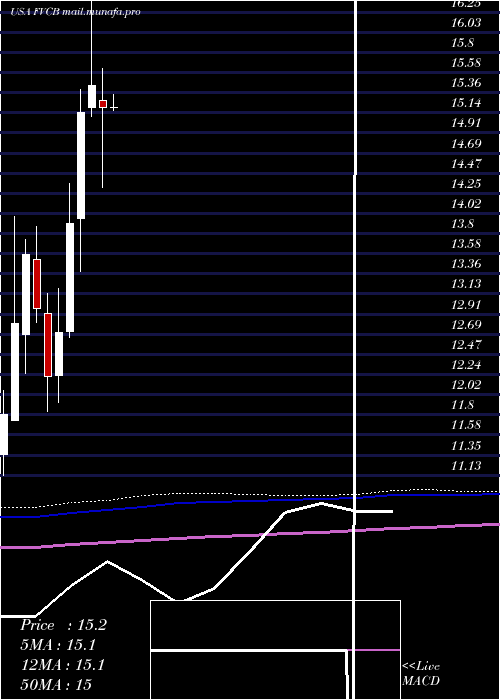Viewport: 500px width, 700px height.
Task: Click the small red candlestick beside the 15.14 level
Action: pos(103,104)
